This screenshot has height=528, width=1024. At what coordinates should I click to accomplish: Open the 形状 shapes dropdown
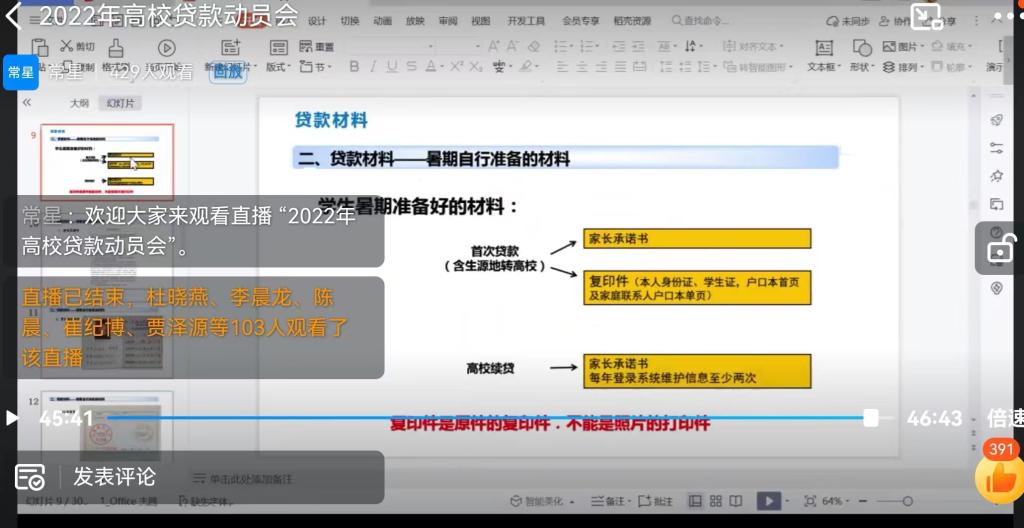pos(861,67)
